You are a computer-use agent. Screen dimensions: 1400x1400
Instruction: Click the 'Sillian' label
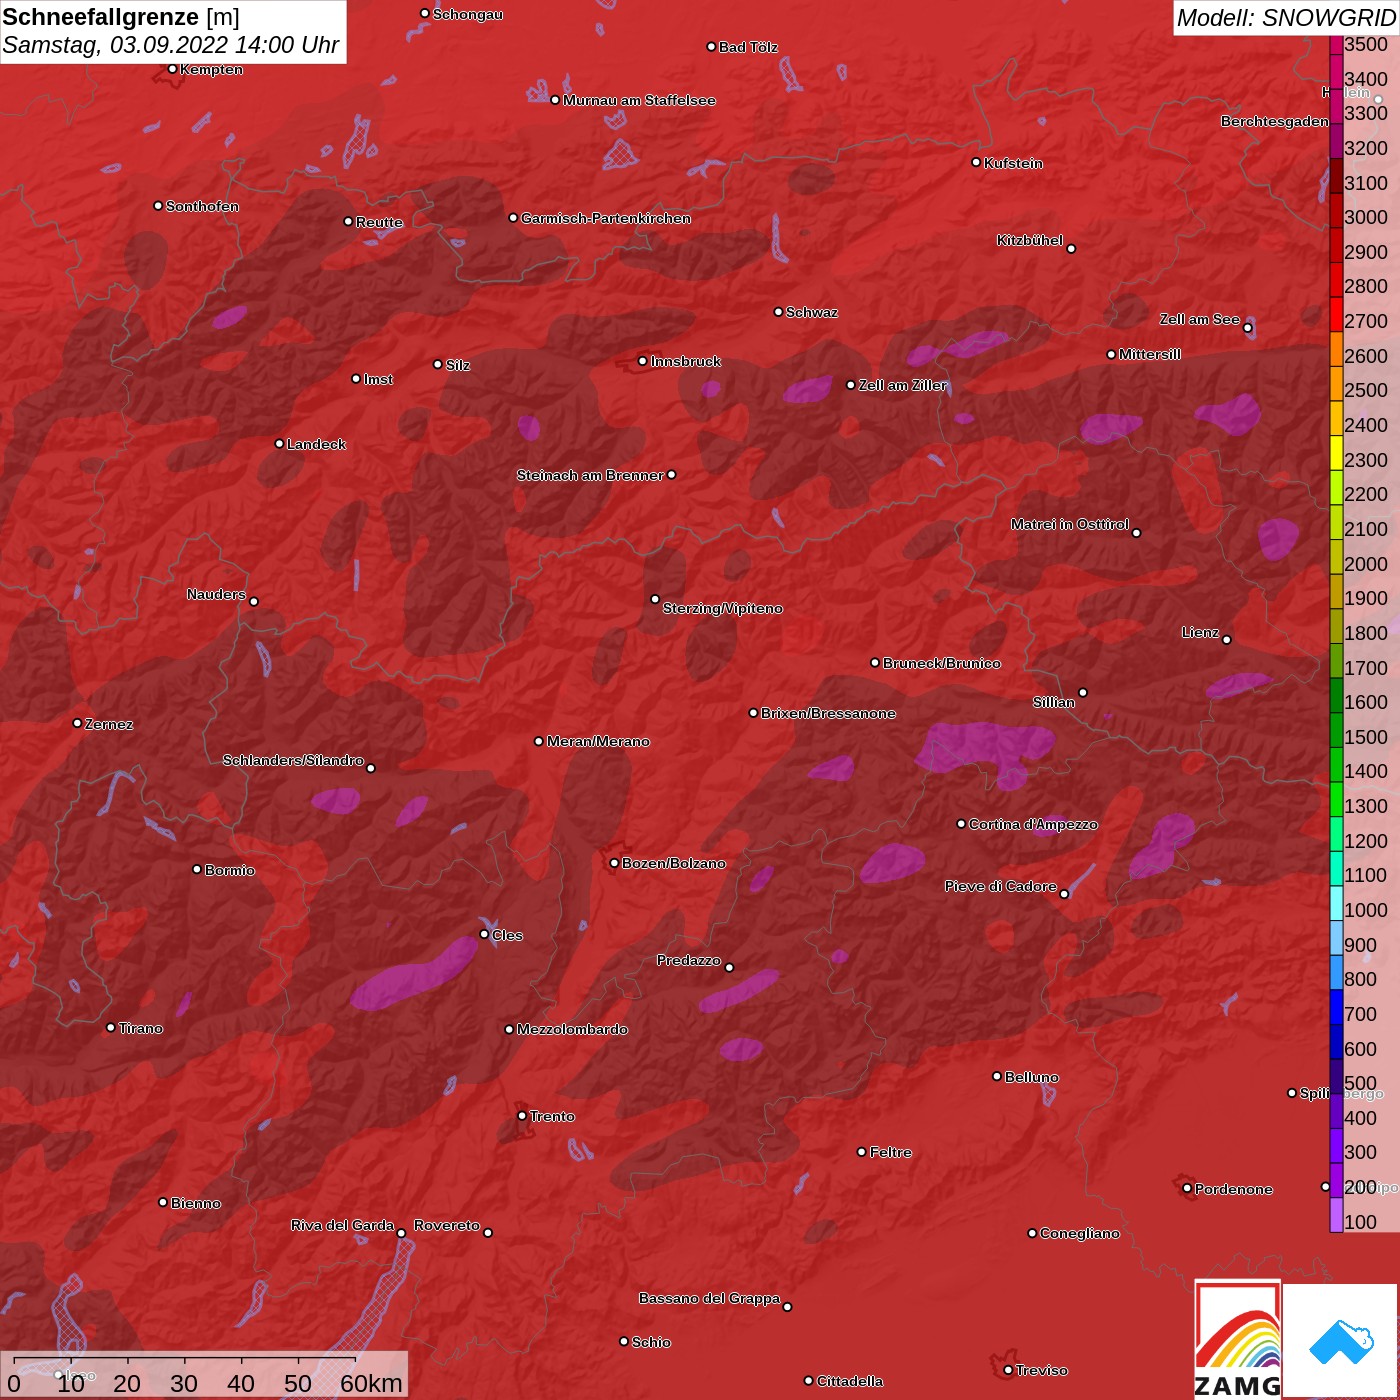point(1054,702)
